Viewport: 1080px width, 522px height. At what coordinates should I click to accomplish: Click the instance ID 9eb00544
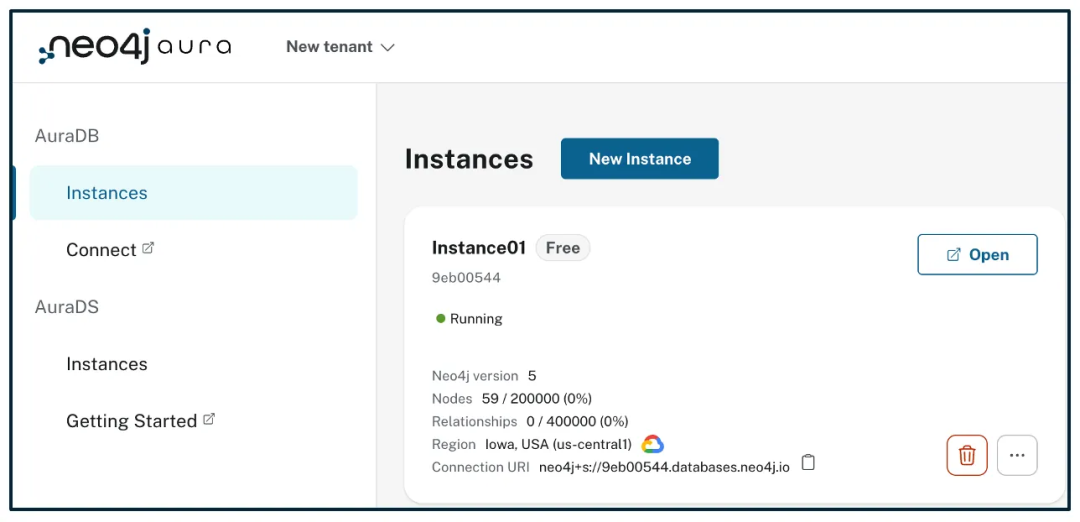pos(466,278)
